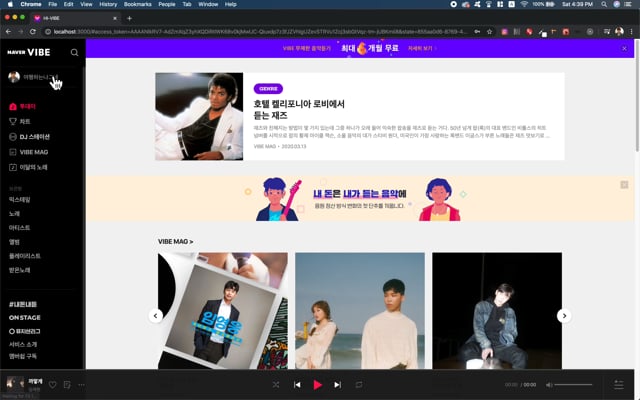Adjust the volume slider in player bar

tap(573, 384)
